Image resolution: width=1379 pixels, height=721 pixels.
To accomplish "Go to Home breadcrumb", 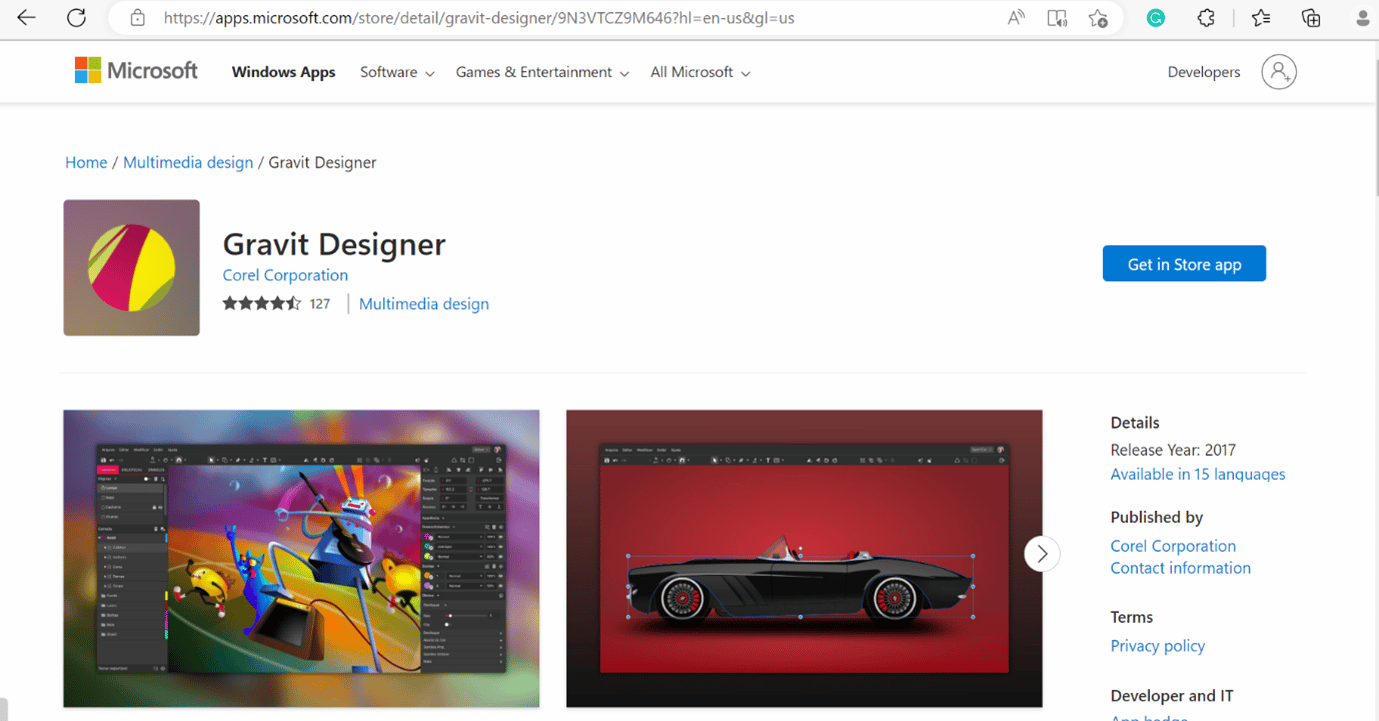I will pos(86,162).
